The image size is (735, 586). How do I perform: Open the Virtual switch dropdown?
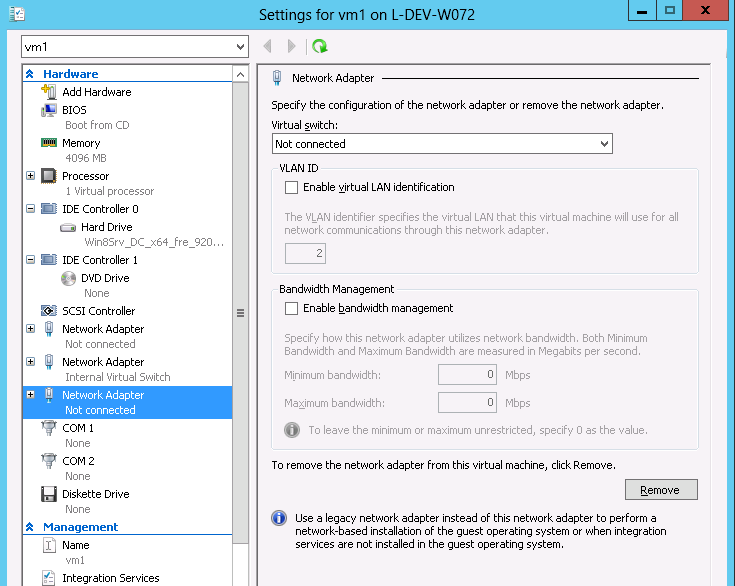tap(442, 144)
